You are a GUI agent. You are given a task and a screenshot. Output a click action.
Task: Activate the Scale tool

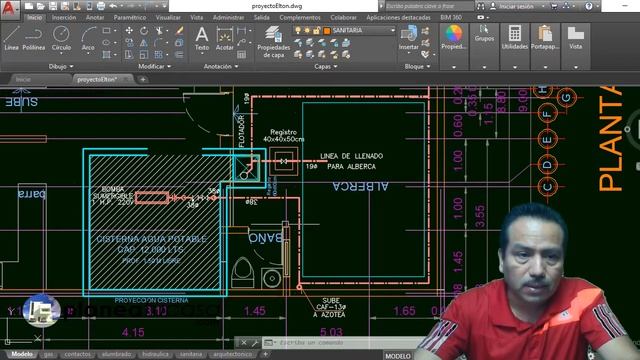point(144,54)
